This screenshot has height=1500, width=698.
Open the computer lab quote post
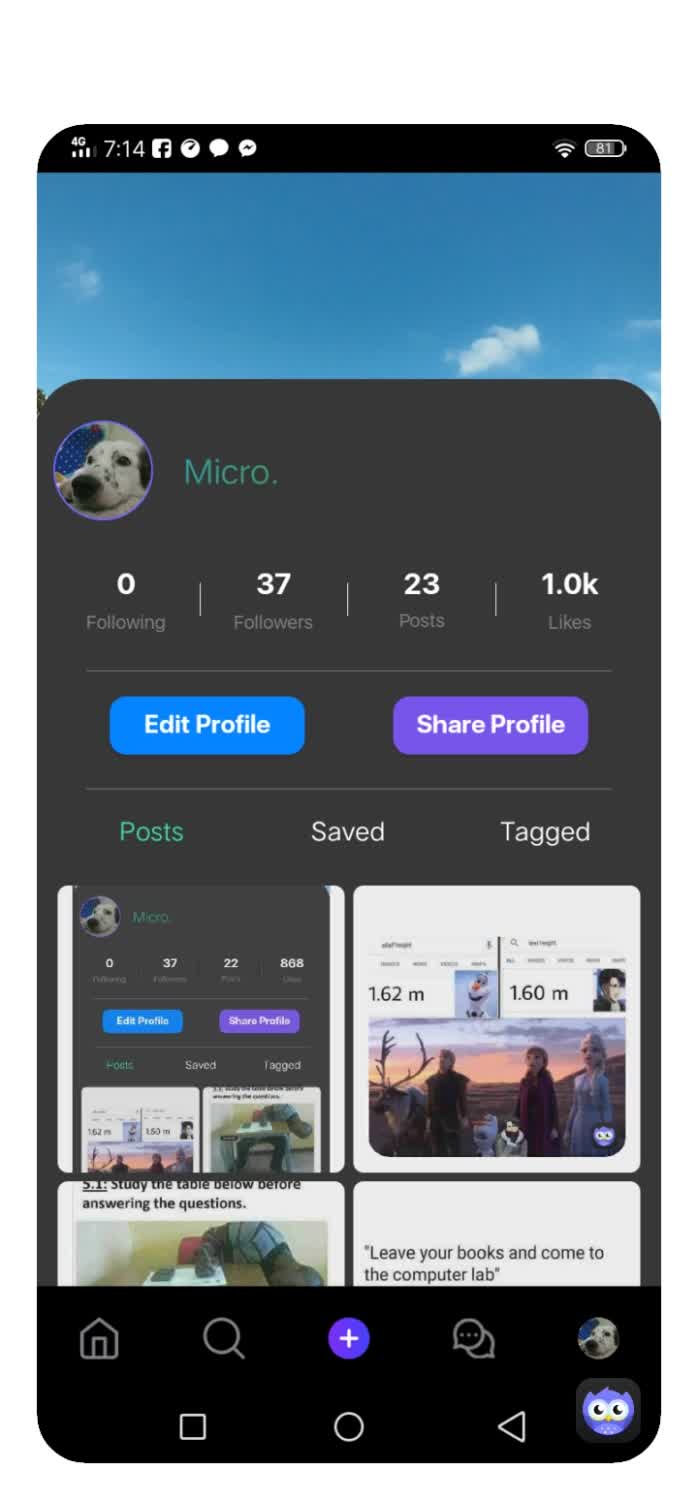(x=497, y=1234)
